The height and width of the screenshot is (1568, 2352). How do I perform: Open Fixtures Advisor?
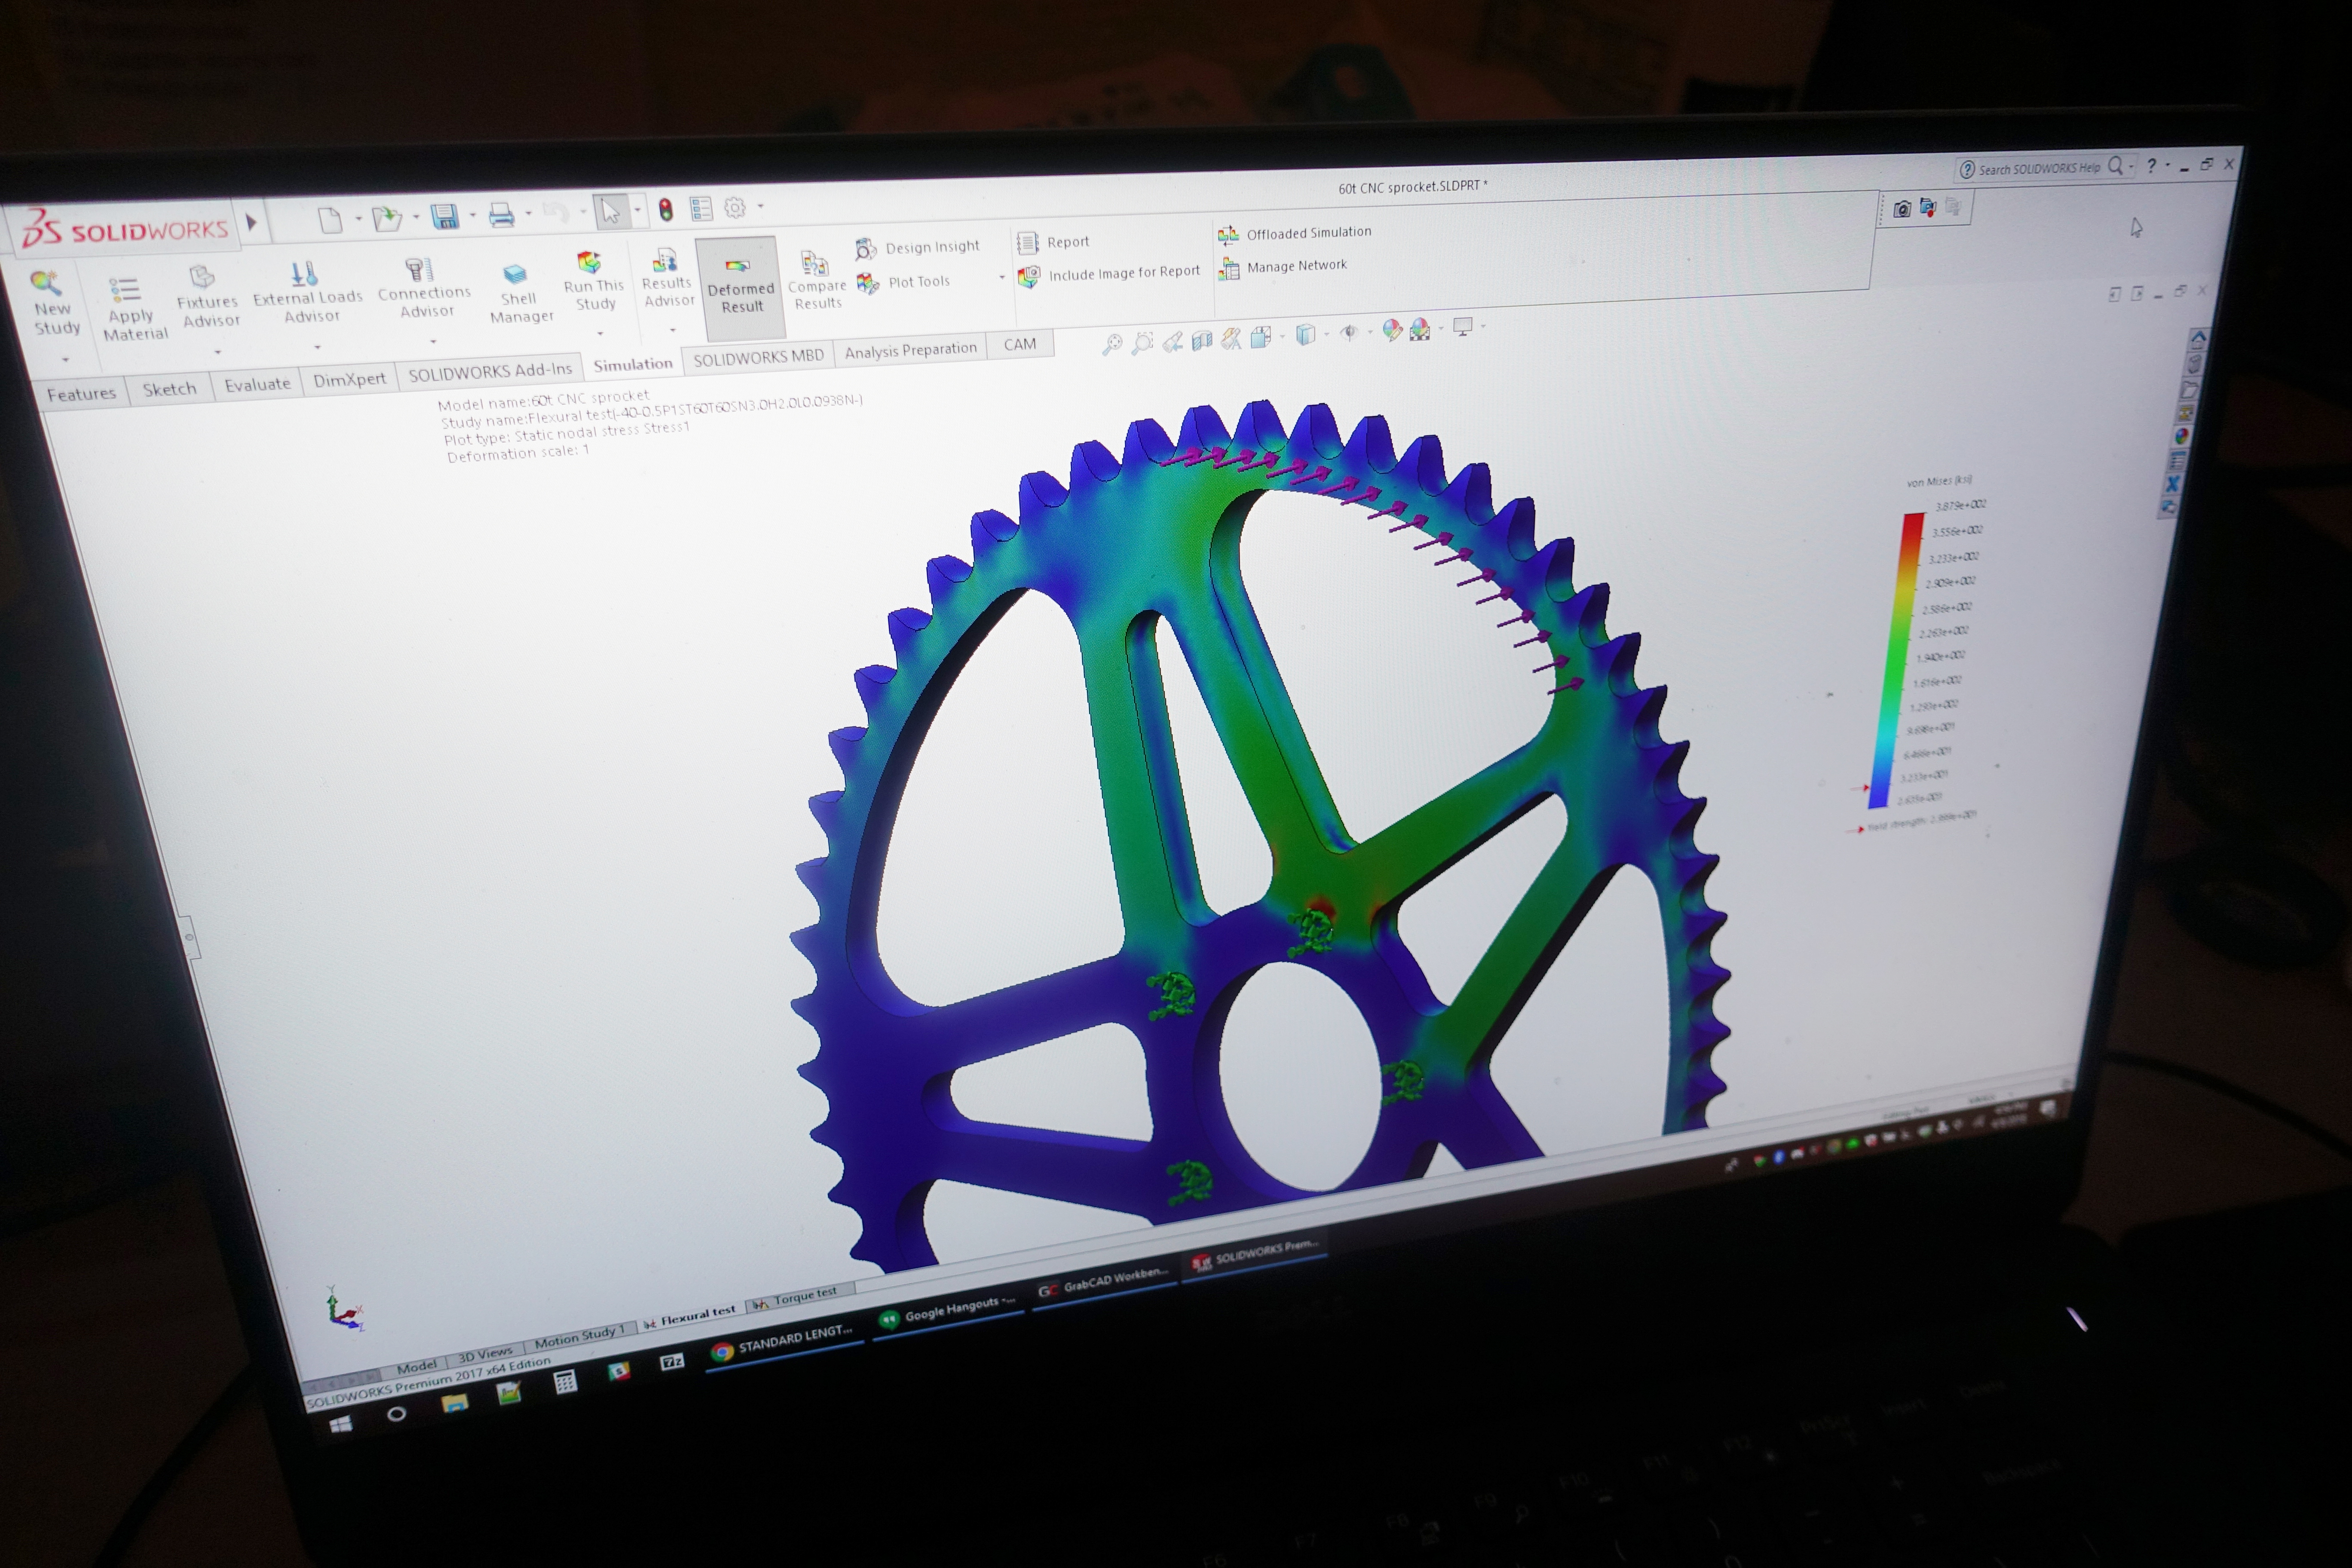pyautogui.click(x=208, y=296)
